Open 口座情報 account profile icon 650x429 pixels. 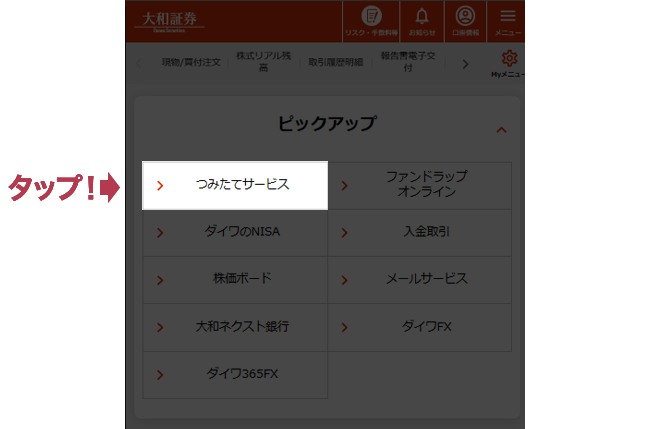pos(465,17)
